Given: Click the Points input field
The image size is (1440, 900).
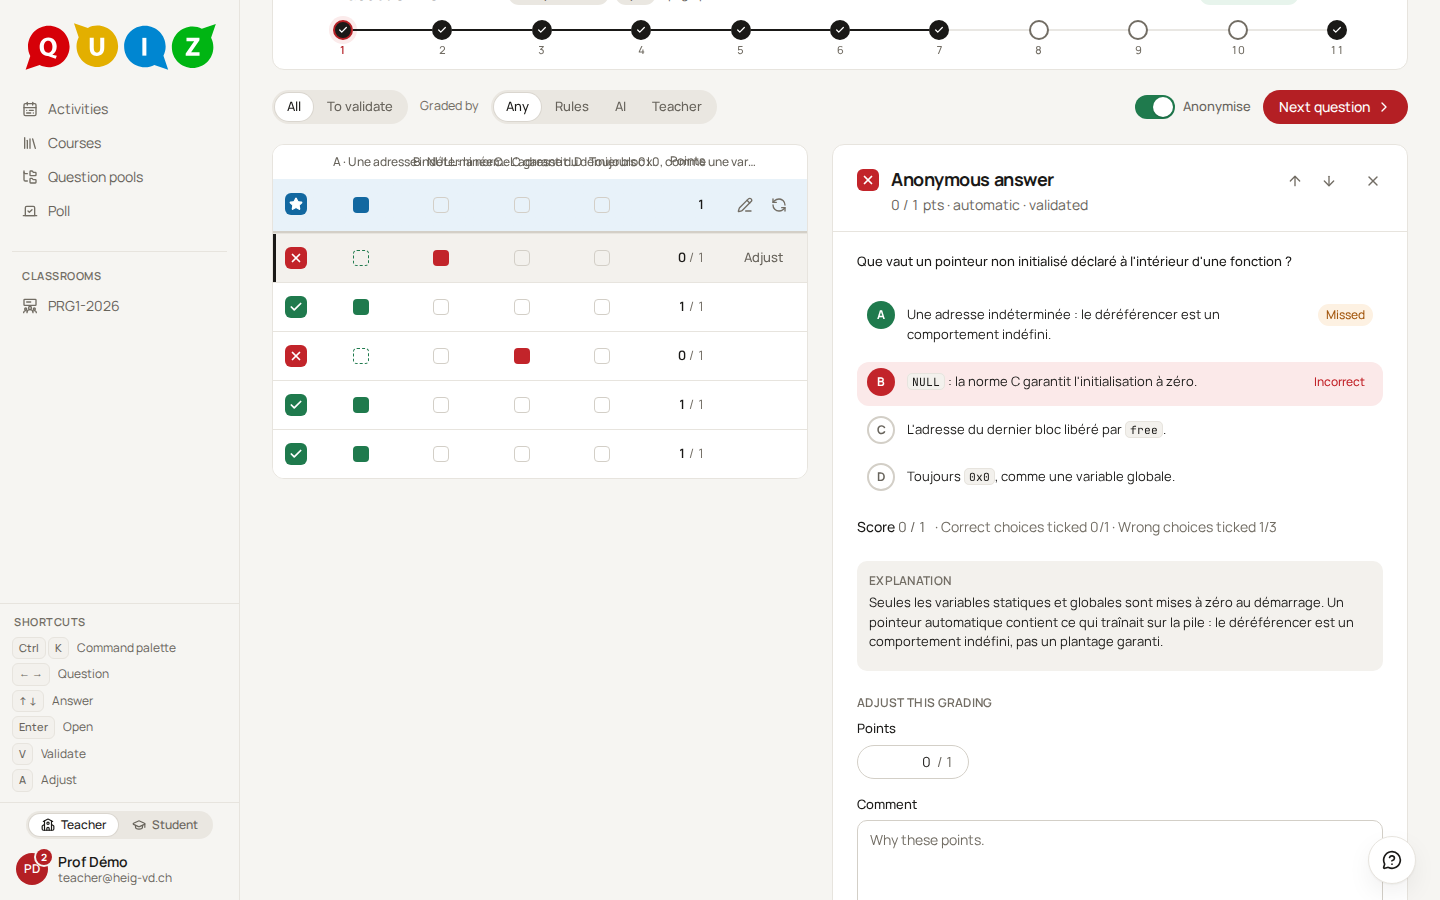Looking at the screenshot, I should click(913, 762).
